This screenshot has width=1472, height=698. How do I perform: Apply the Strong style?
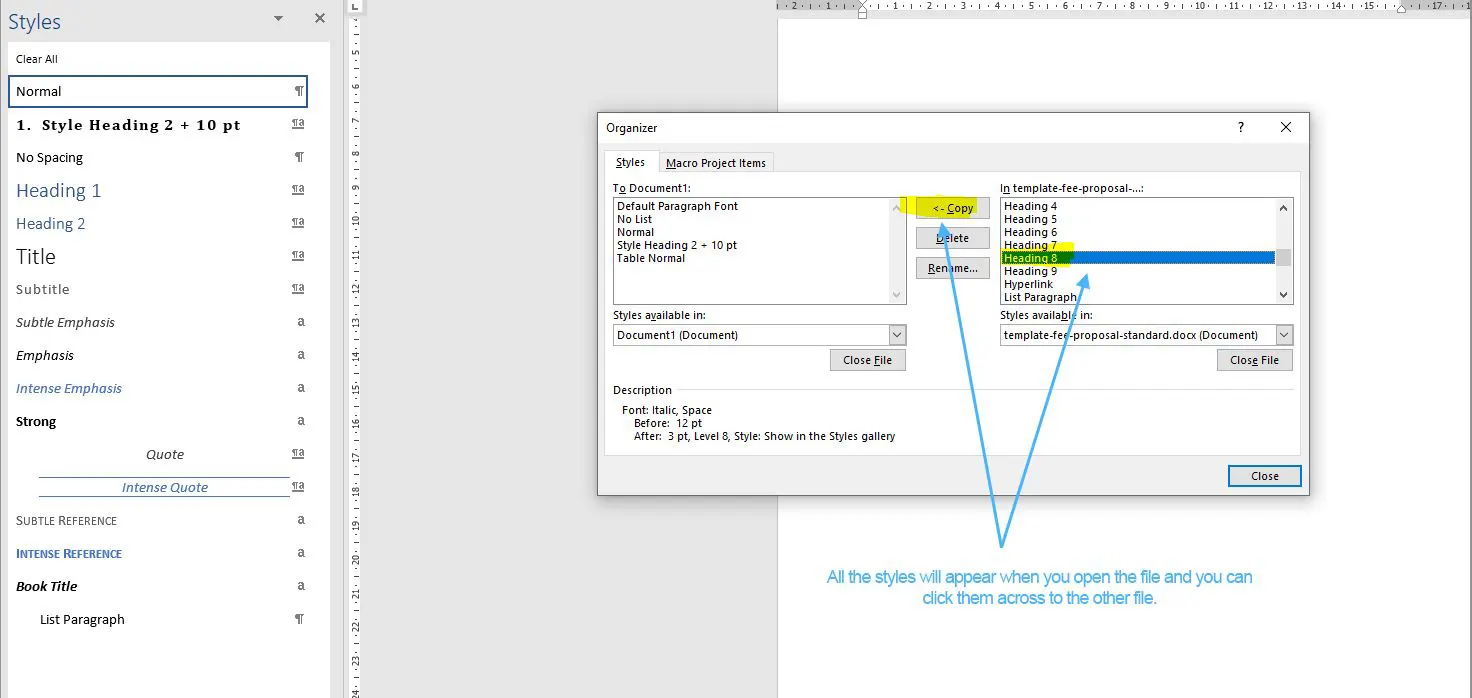click(x=158, y=421)
